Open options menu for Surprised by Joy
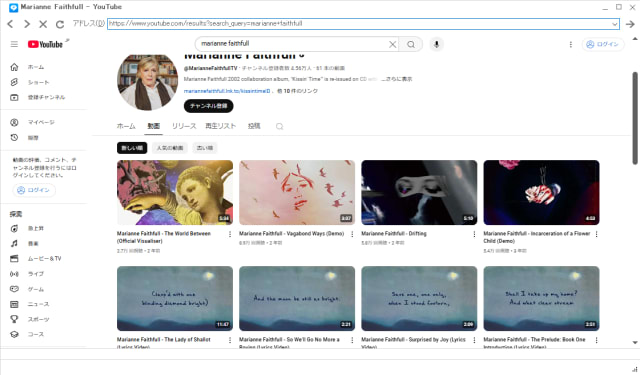The width and height of the screenshot is (640, 375). [x=474, y=340]
